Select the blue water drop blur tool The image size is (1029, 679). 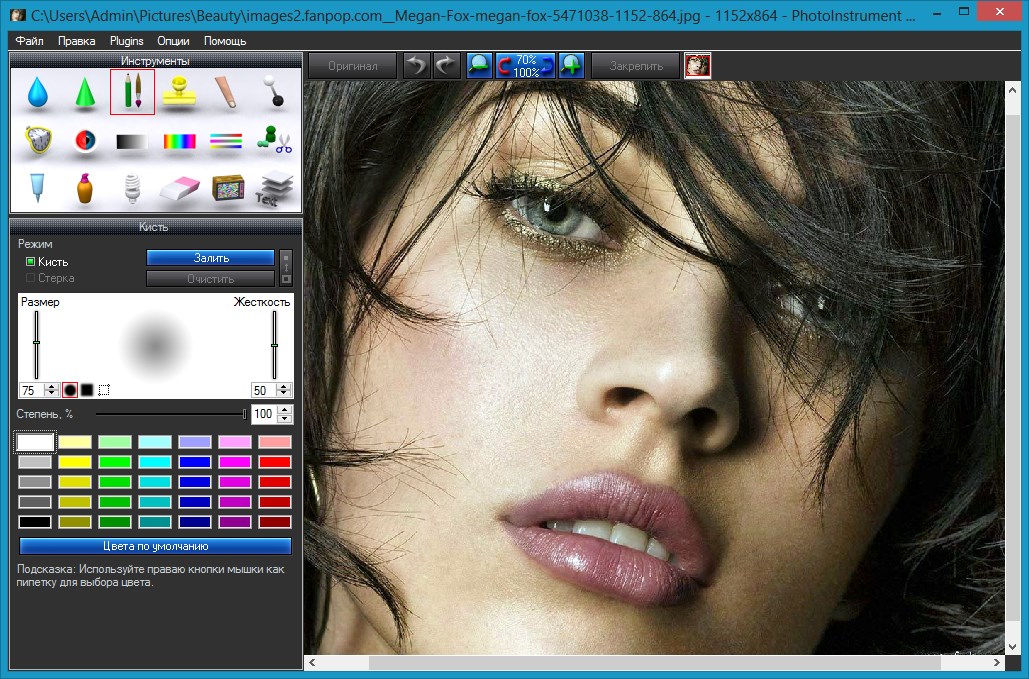point(38,93)
